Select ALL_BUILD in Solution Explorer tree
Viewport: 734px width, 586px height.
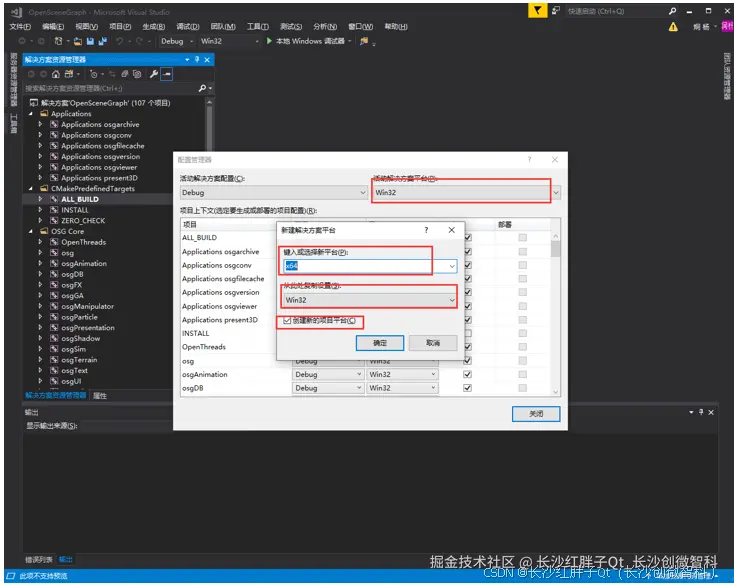tap(80, 199)
